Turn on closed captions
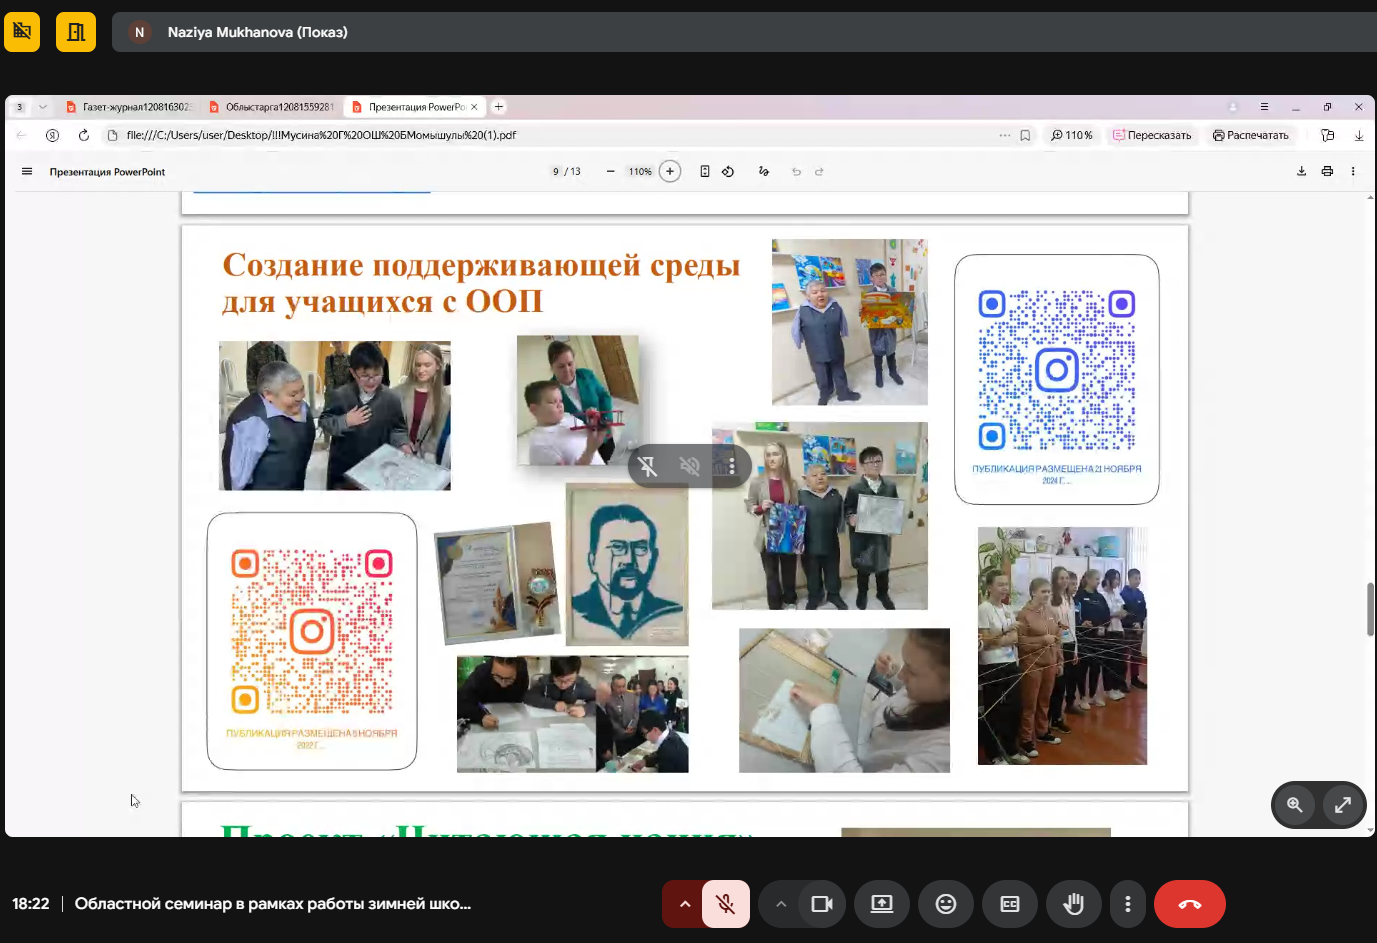 [1010, 904]
